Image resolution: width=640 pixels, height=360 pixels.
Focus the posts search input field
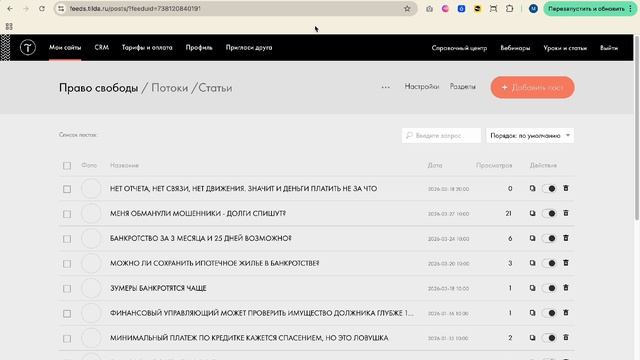point(441,136)
